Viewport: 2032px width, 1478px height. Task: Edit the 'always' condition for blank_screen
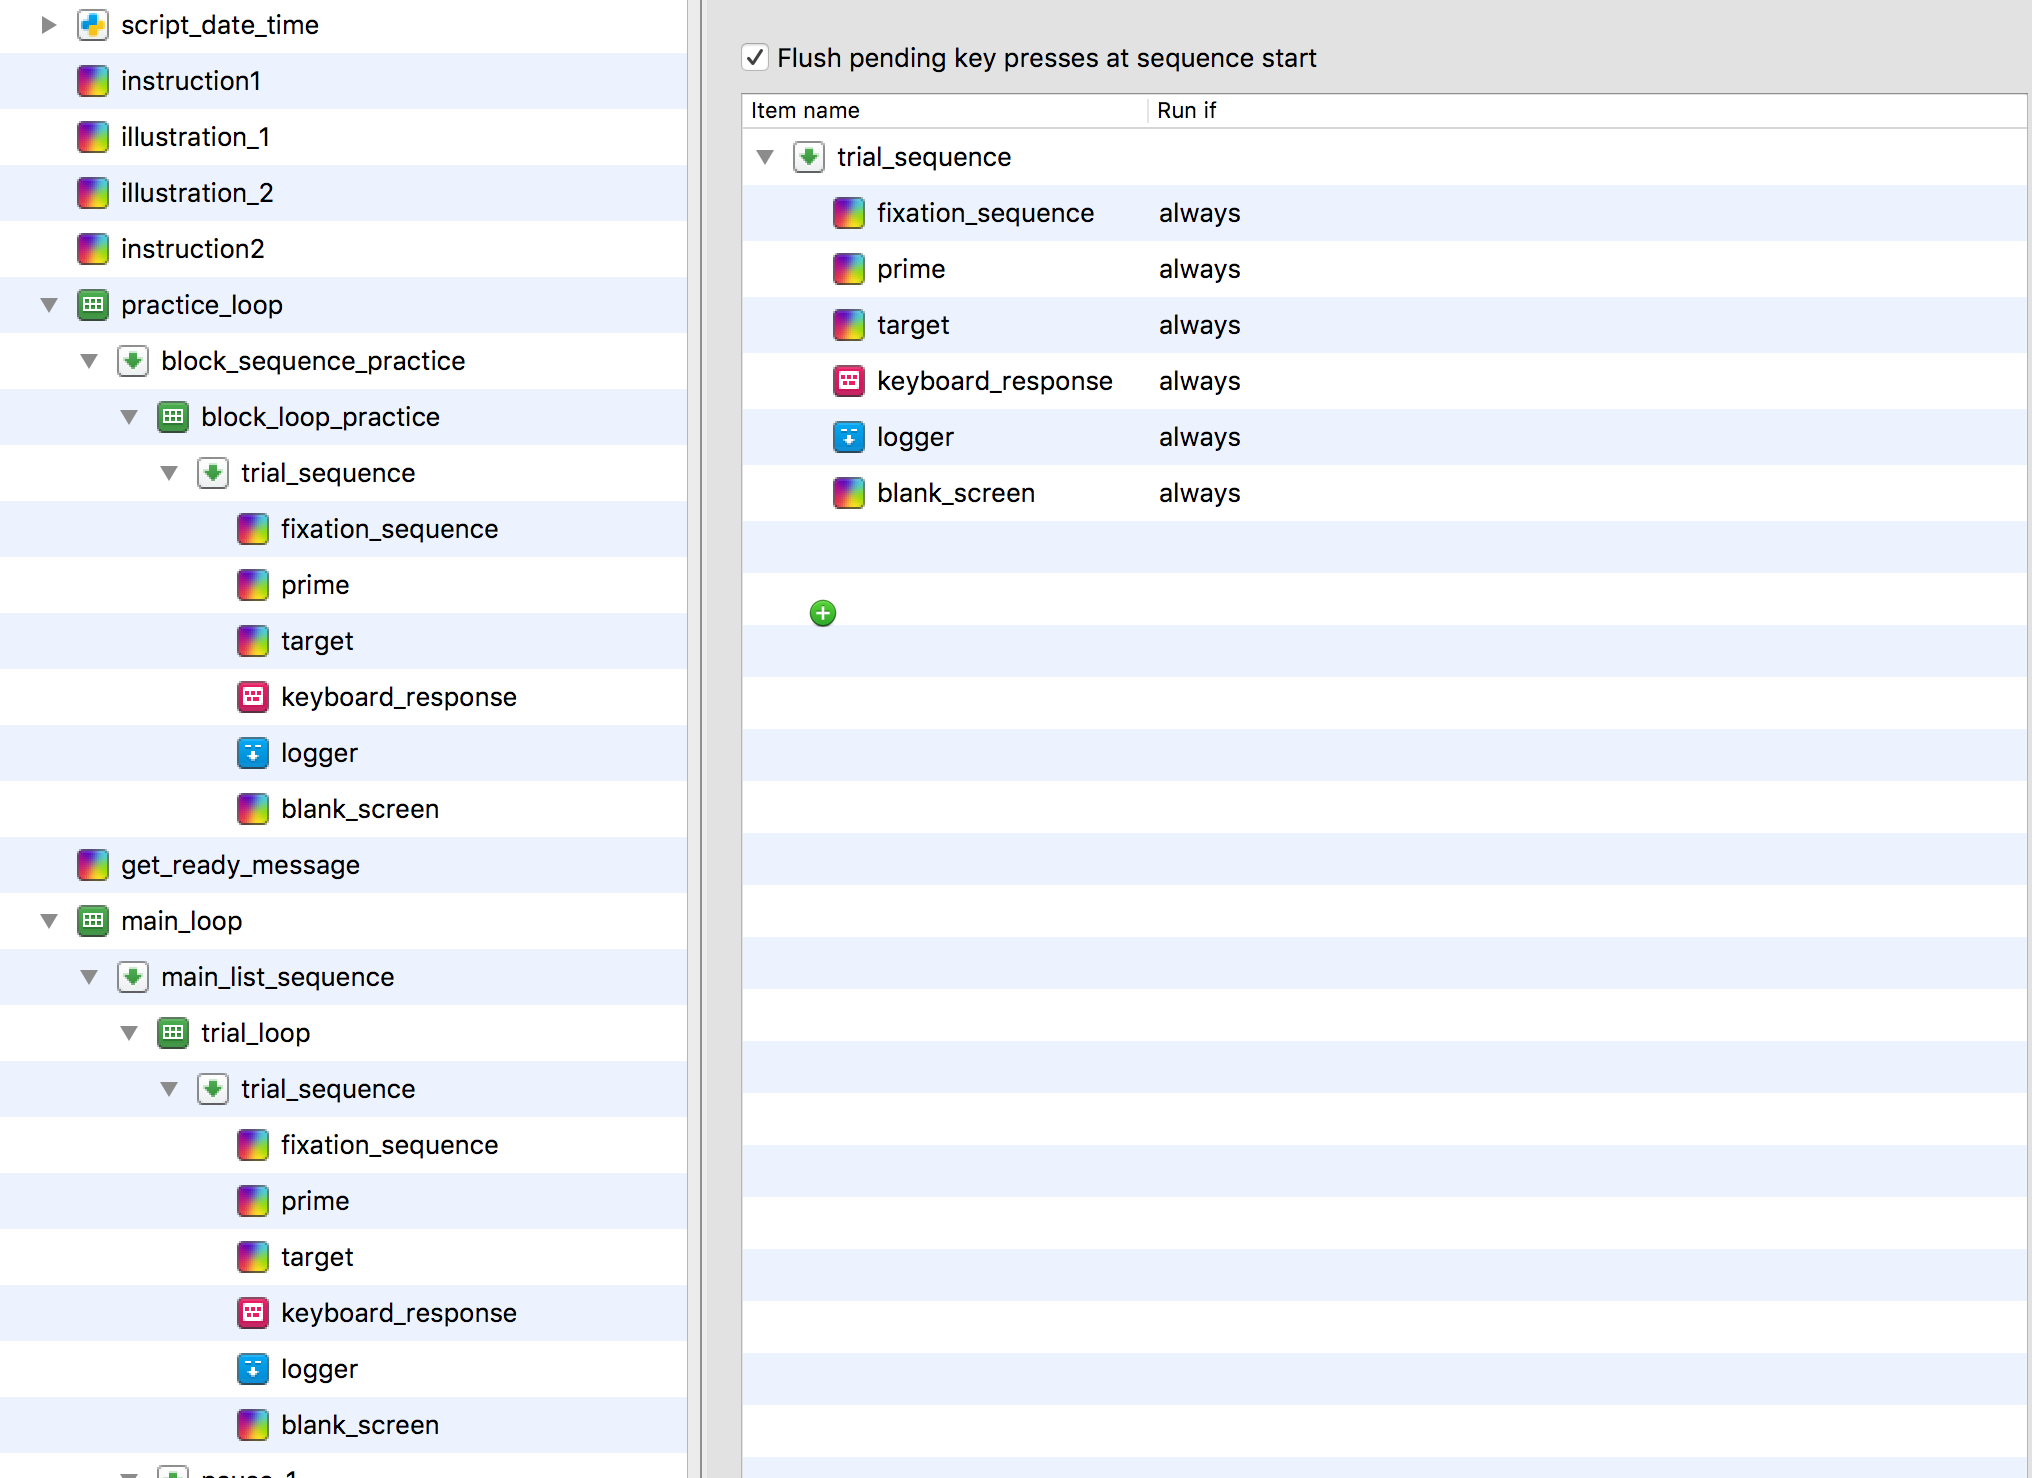pyautogui.click(x=1199, y=493)
